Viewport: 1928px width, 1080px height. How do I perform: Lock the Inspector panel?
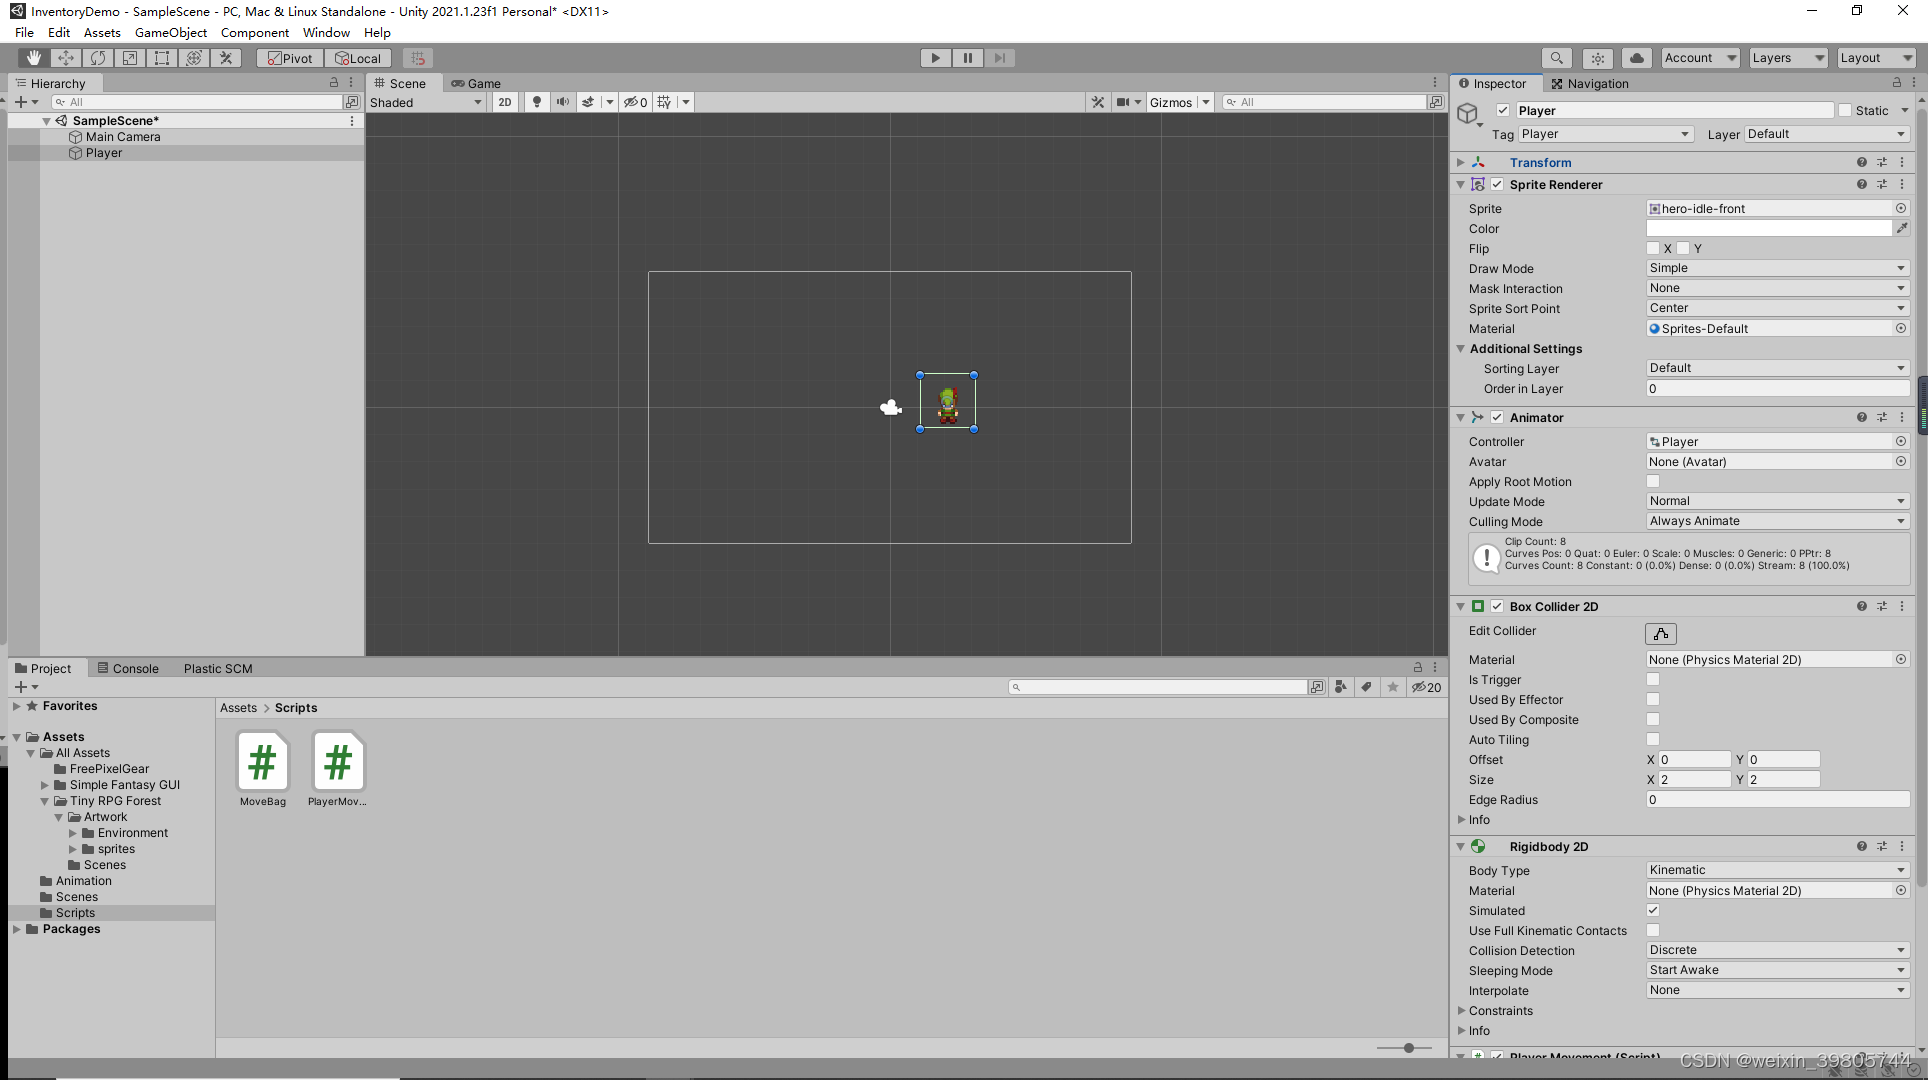coord(1896,83)
